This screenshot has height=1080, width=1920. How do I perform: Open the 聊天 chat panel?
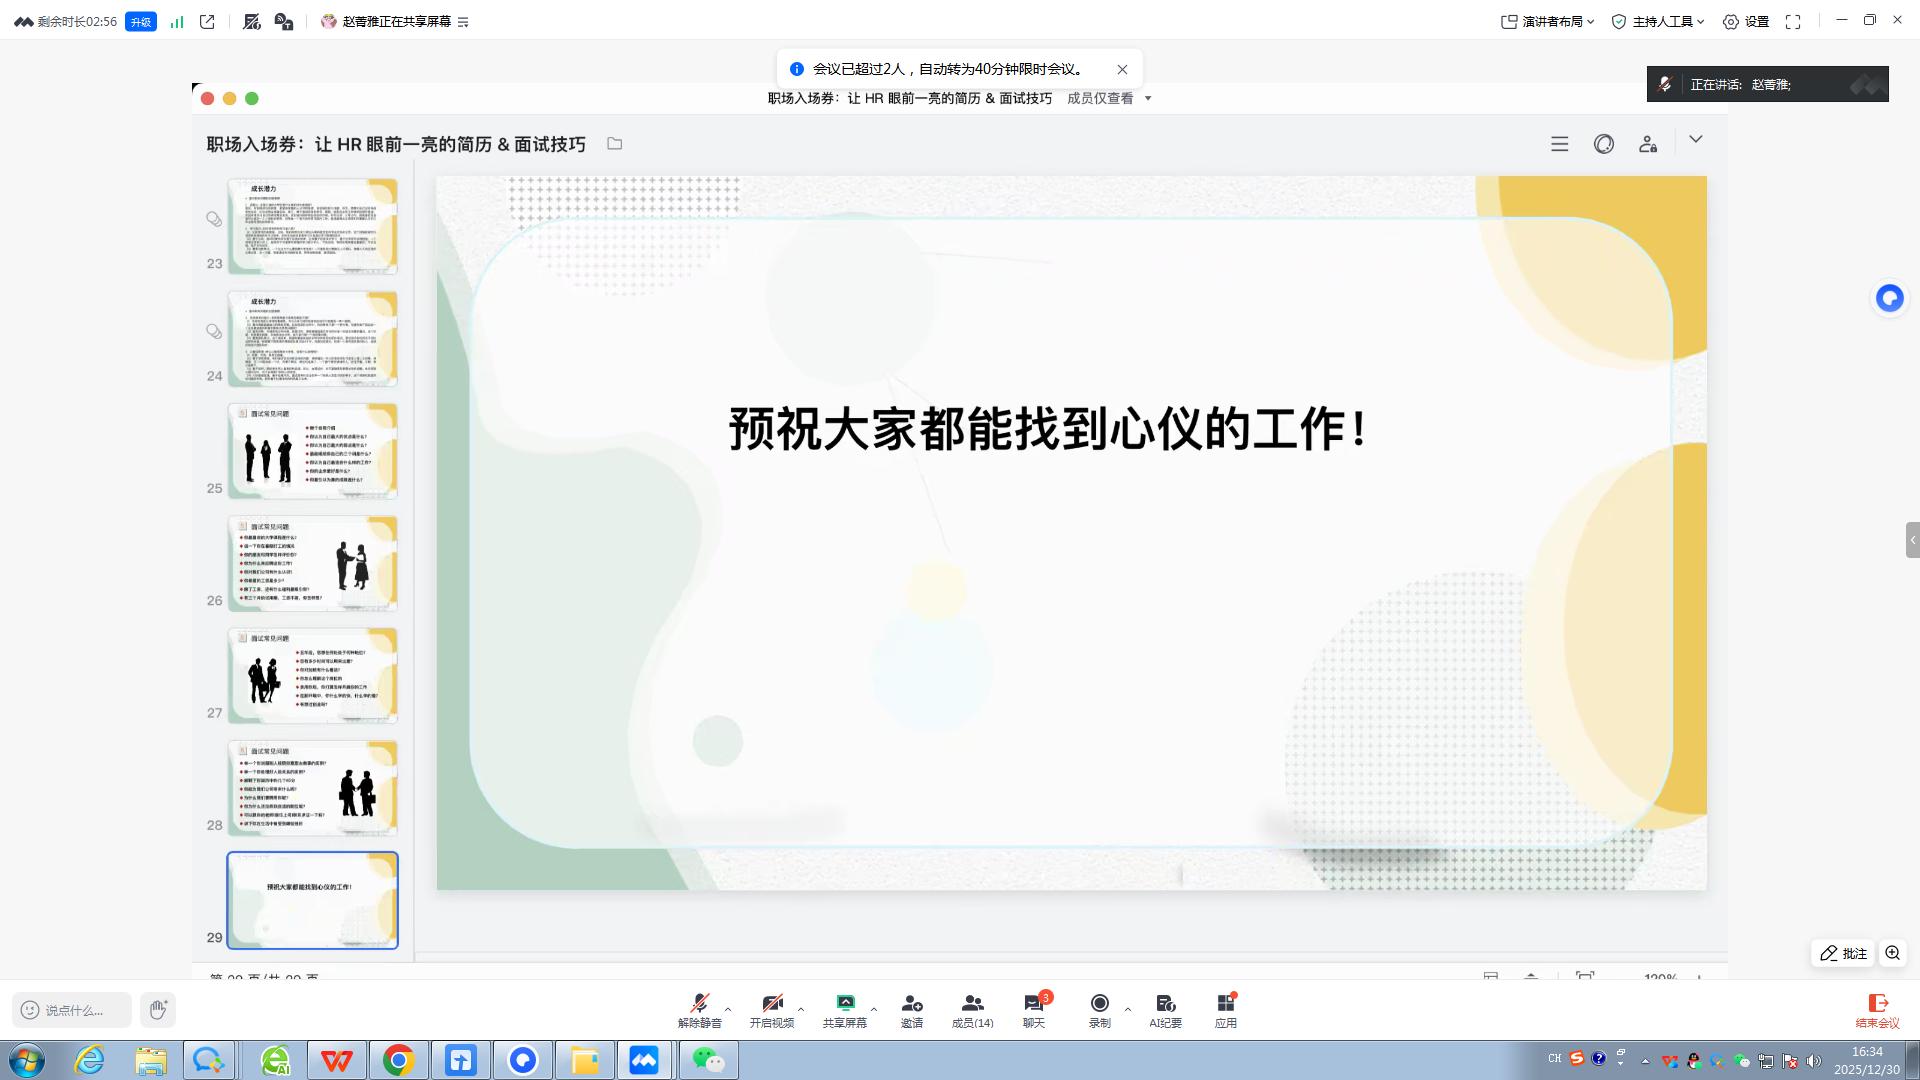tap(1033, 1004)
